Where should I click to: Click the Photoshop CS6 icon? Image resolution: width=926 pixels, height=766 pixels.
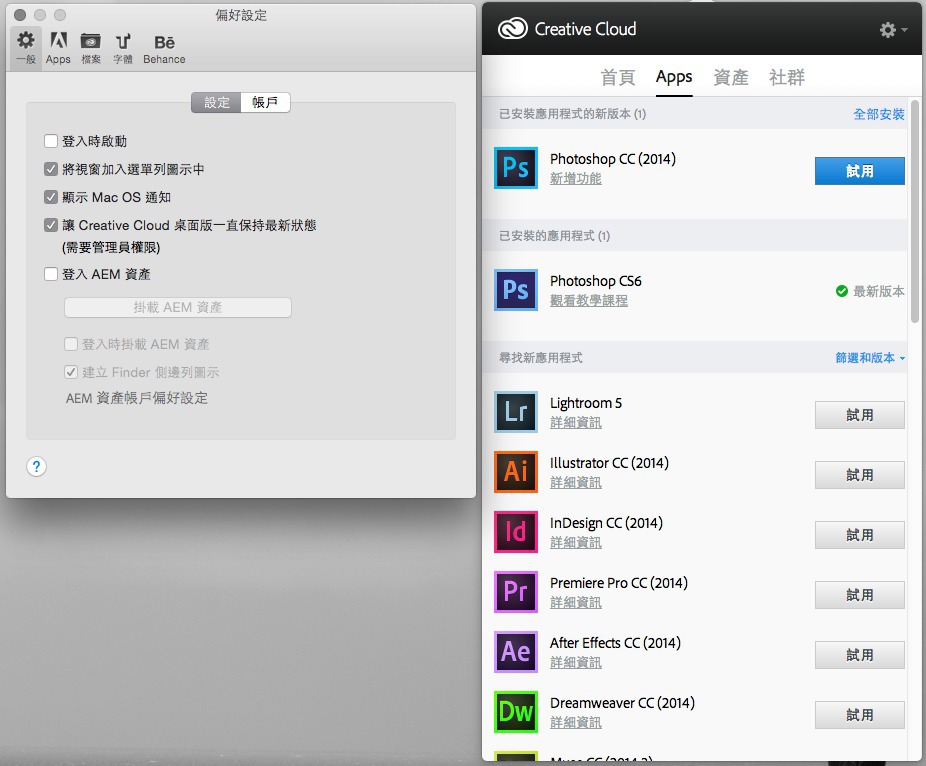(x=516, y=290)
